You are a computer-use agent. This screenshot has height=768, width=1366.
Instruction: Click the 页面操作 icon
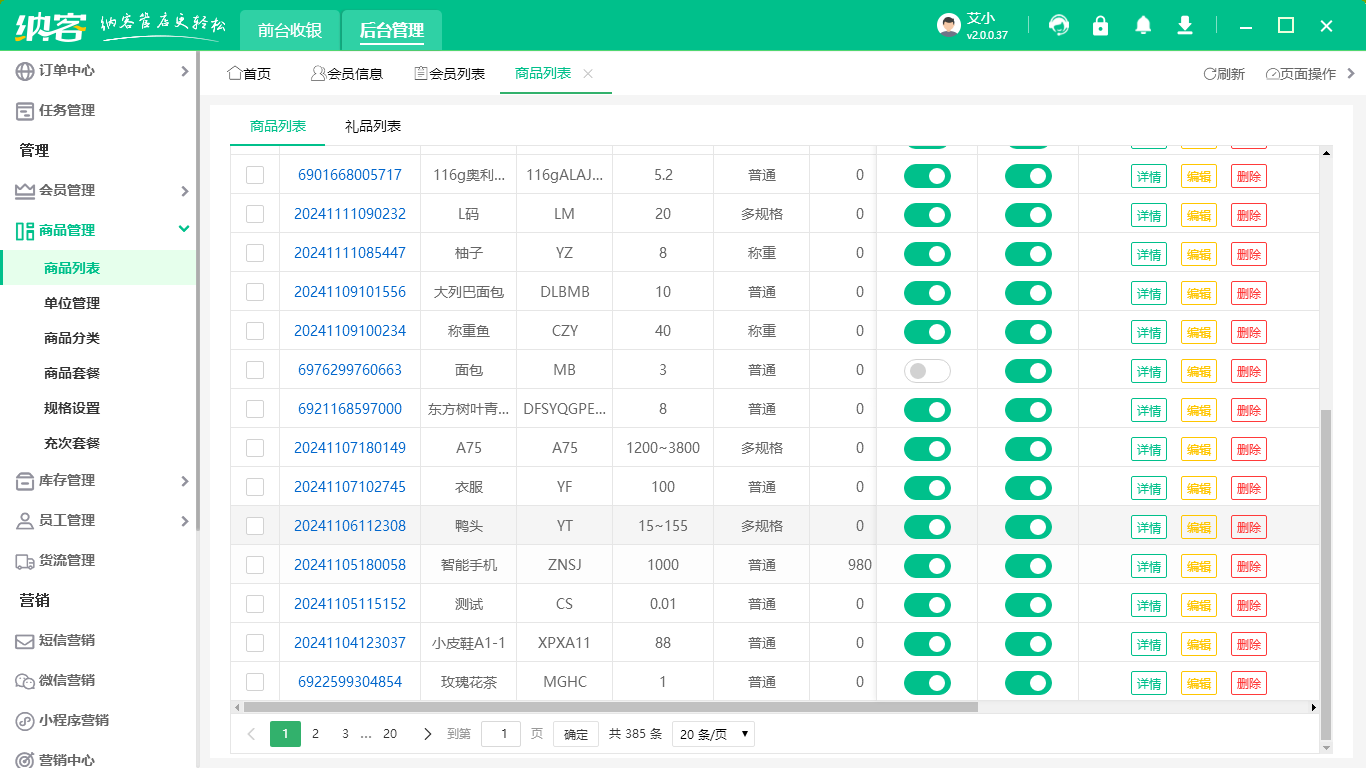[1272, 74]
